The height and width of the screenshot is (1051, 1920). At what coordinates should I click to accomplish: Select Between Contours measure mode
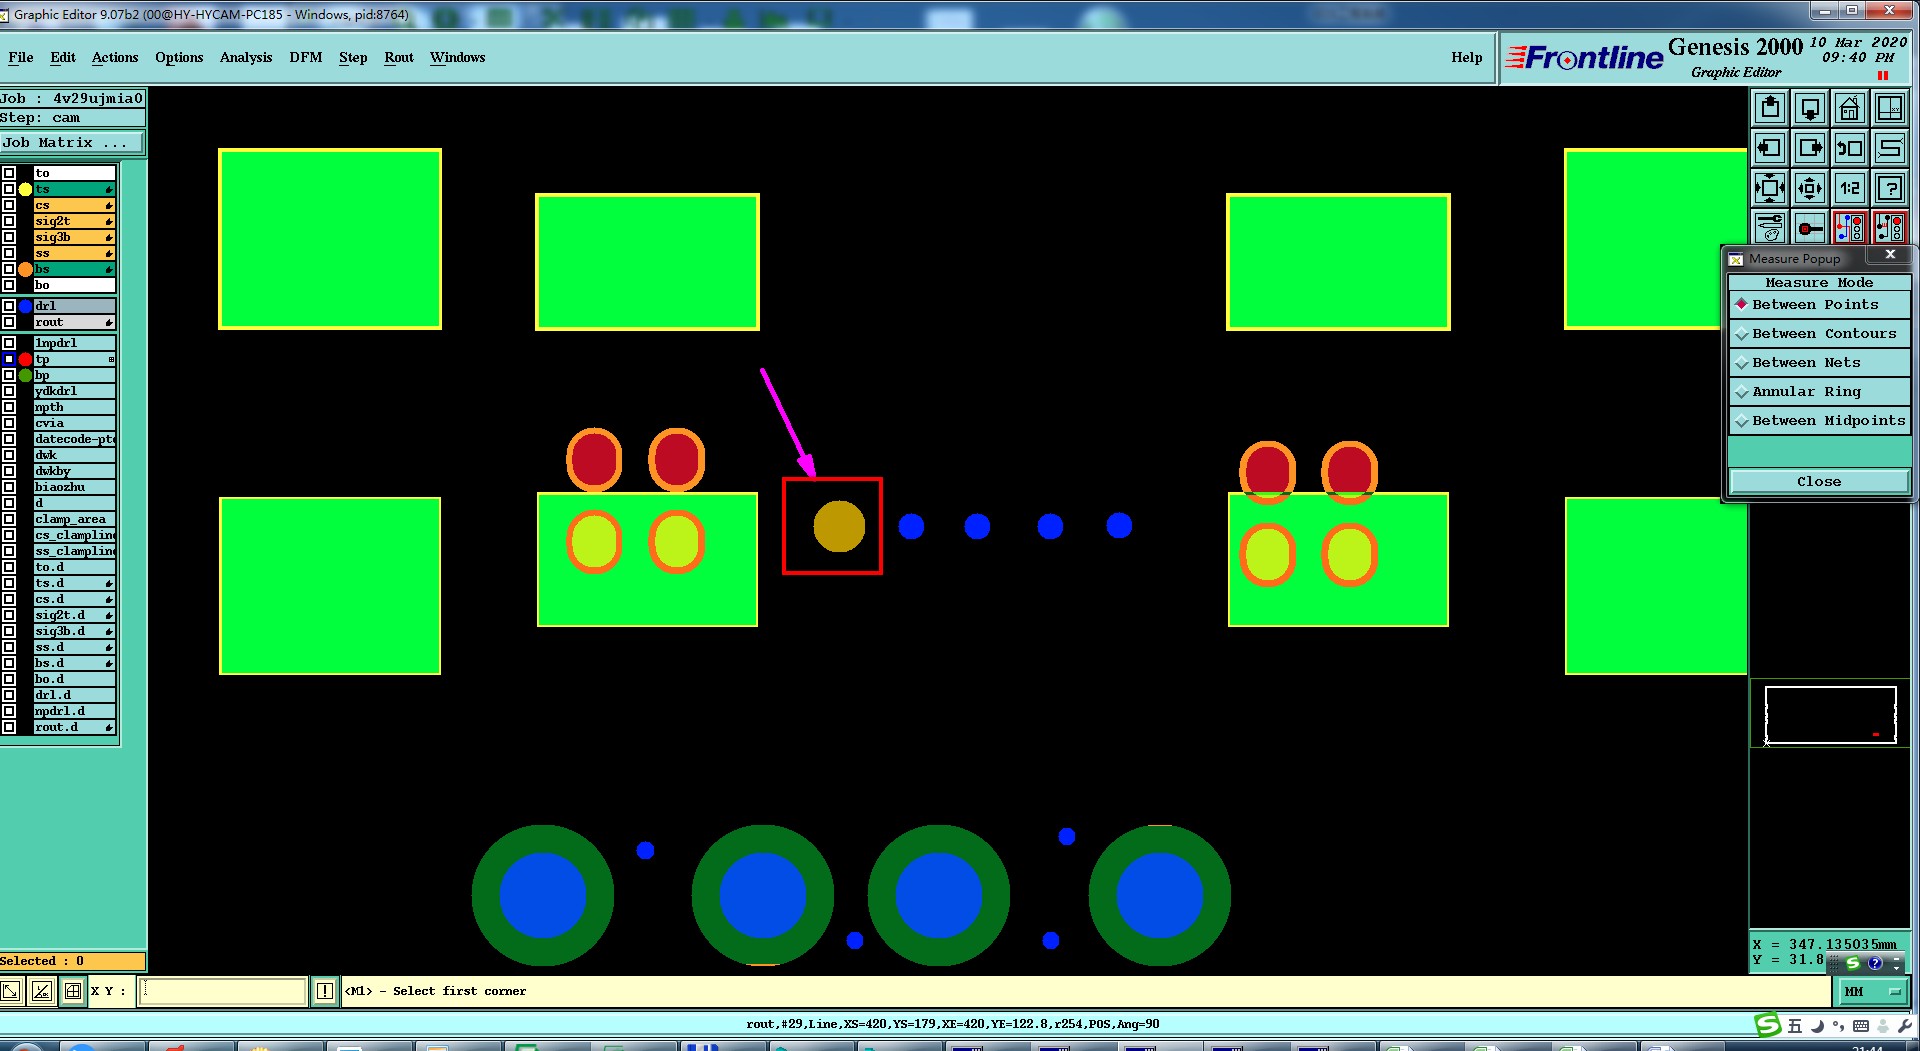[x=1819, y=334]
